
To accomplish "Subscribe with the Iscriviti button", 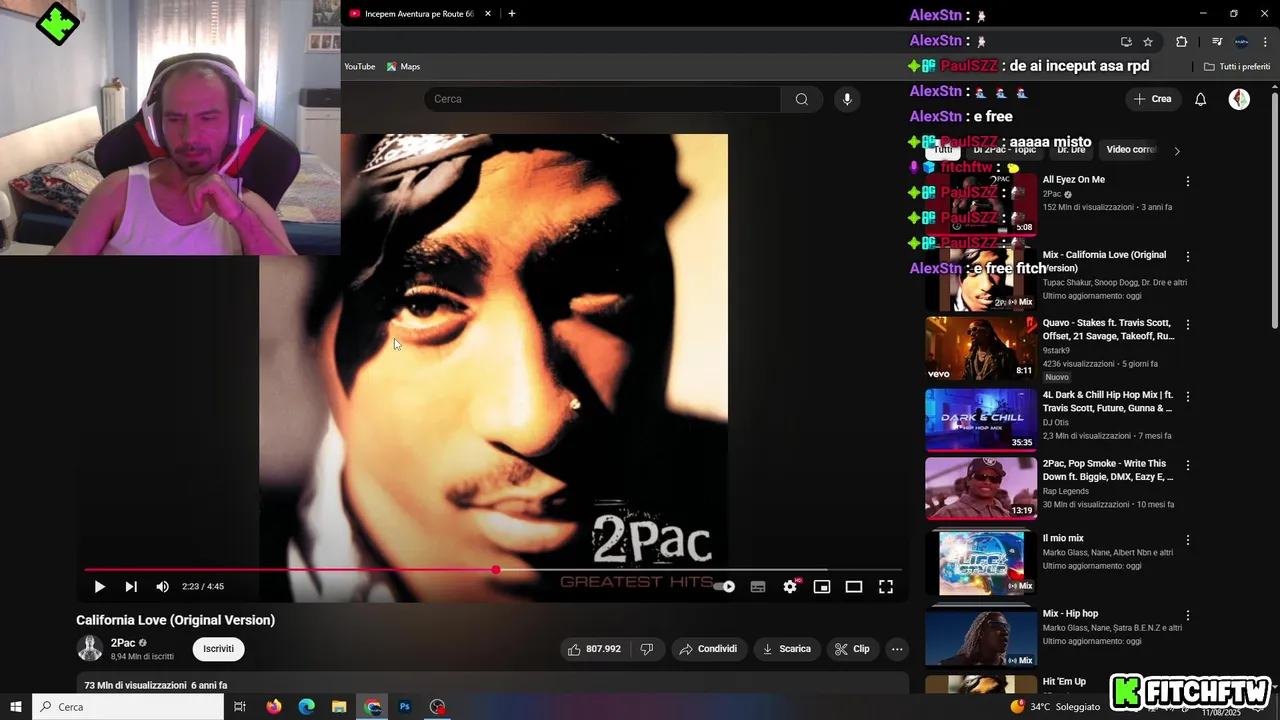I will [218, 649].
